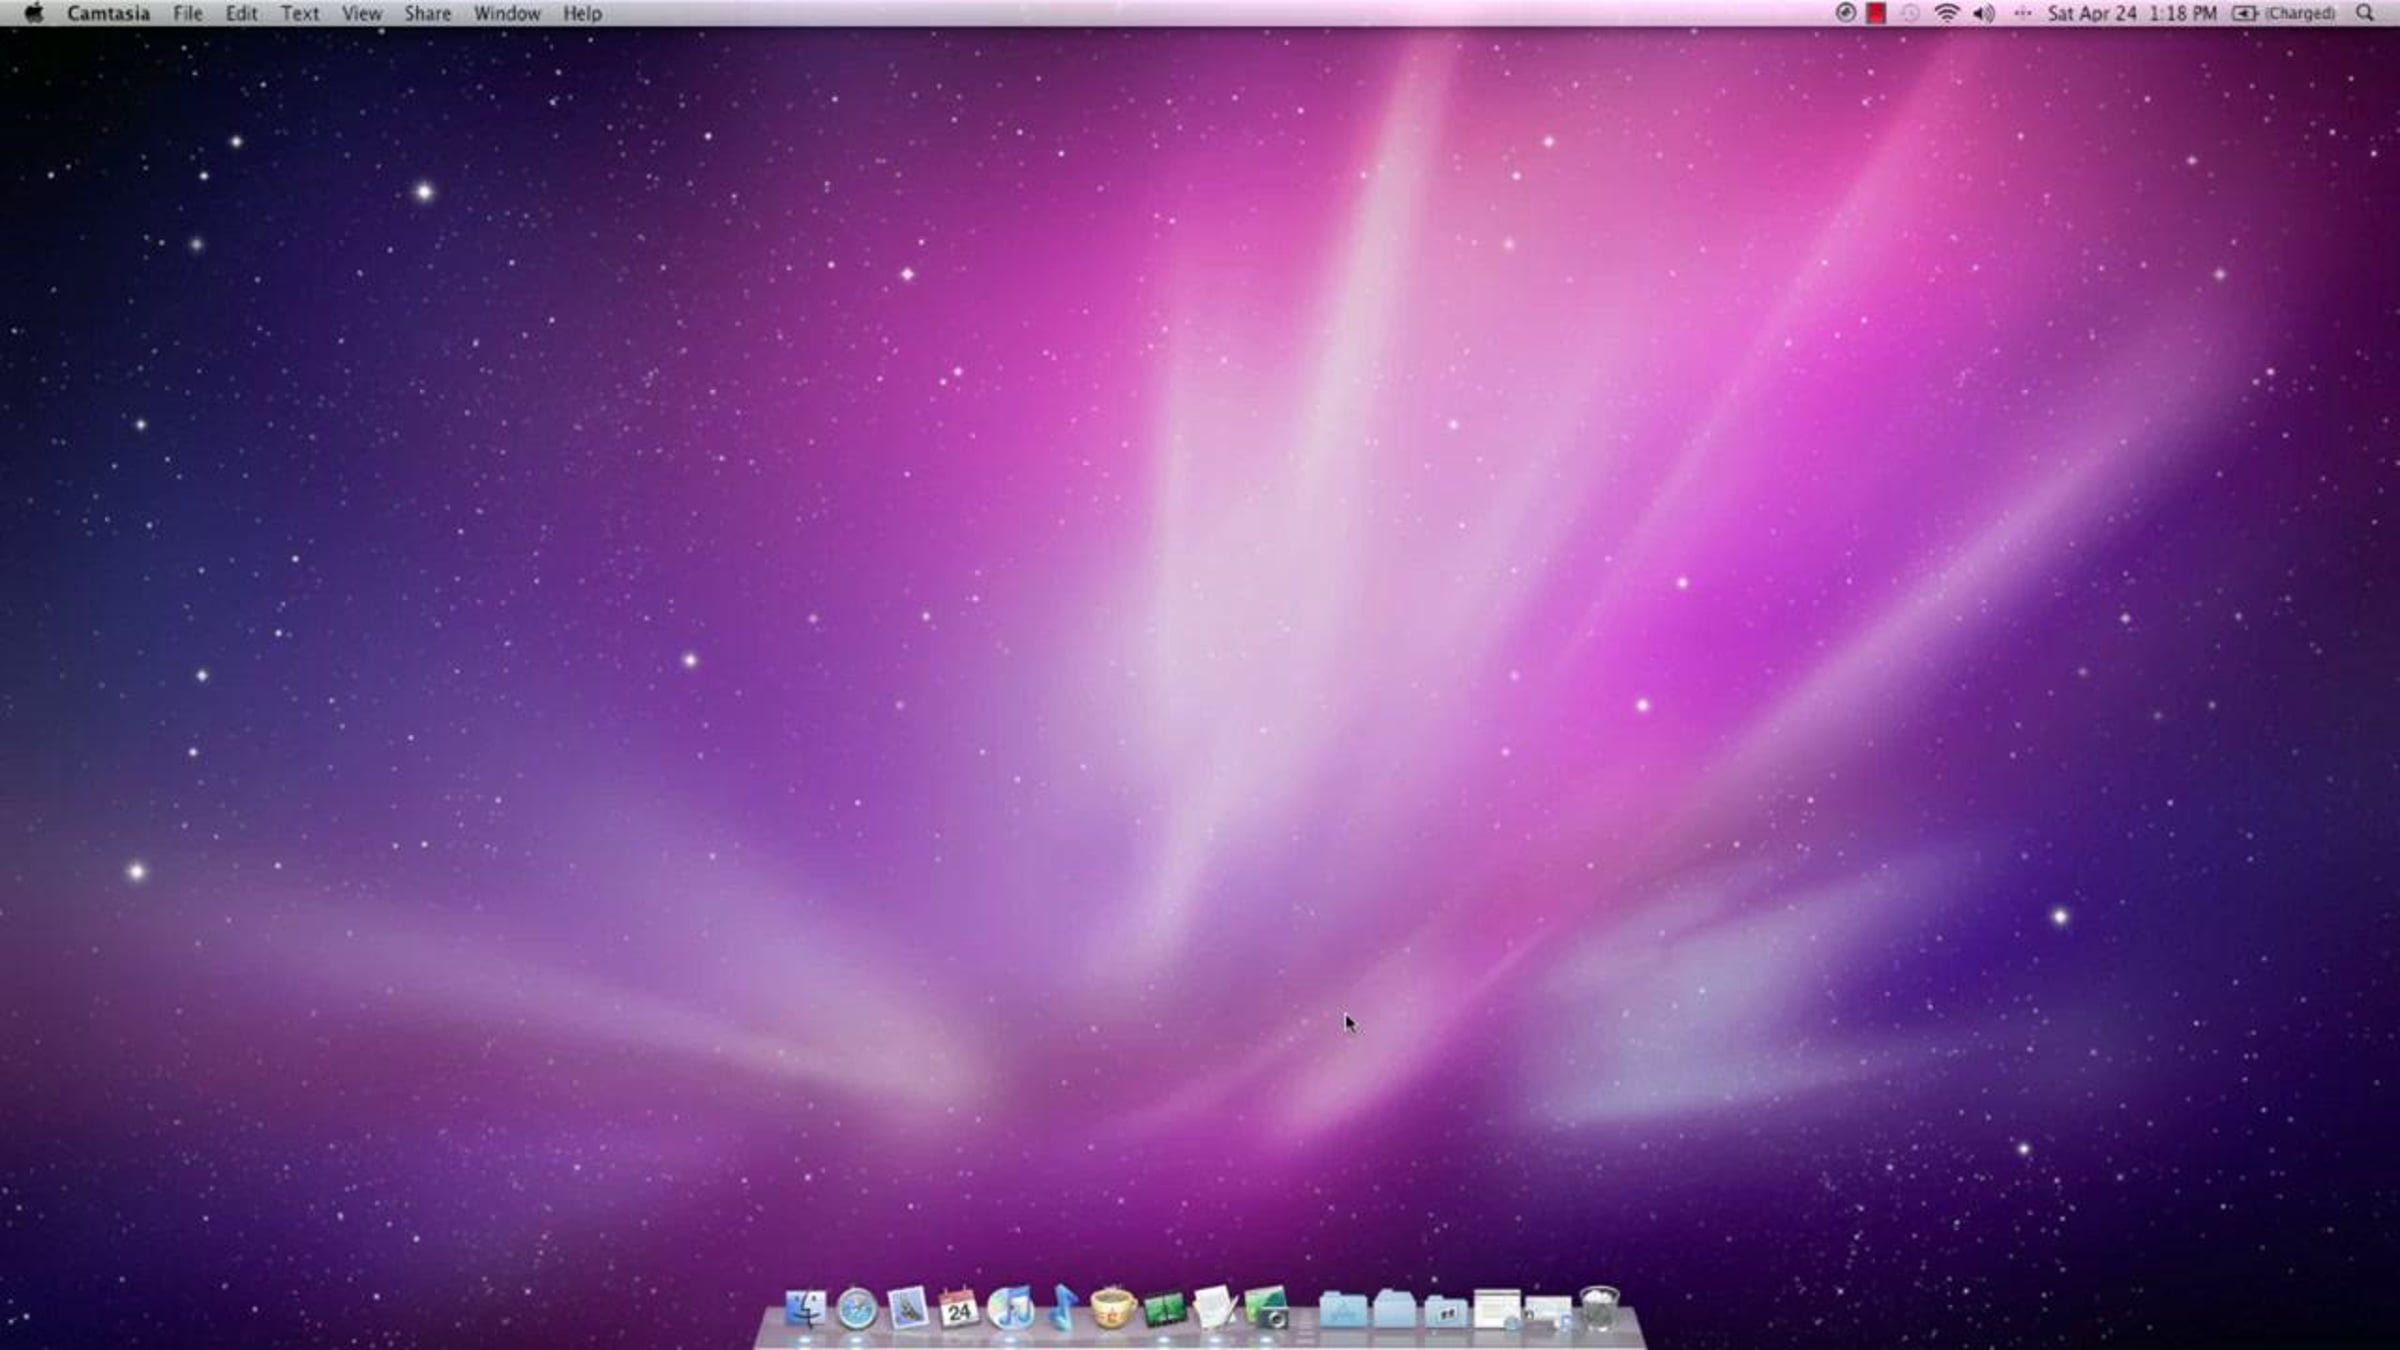The image size is (2400, 1350).
Task: Launch iTunes from the Dock
Action: (x=1010, y=1308)
